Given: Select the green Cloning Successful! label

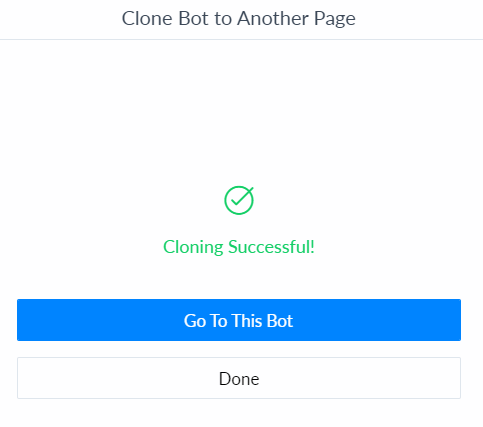Looking at the screenshot, I should [x=239, y=247].
